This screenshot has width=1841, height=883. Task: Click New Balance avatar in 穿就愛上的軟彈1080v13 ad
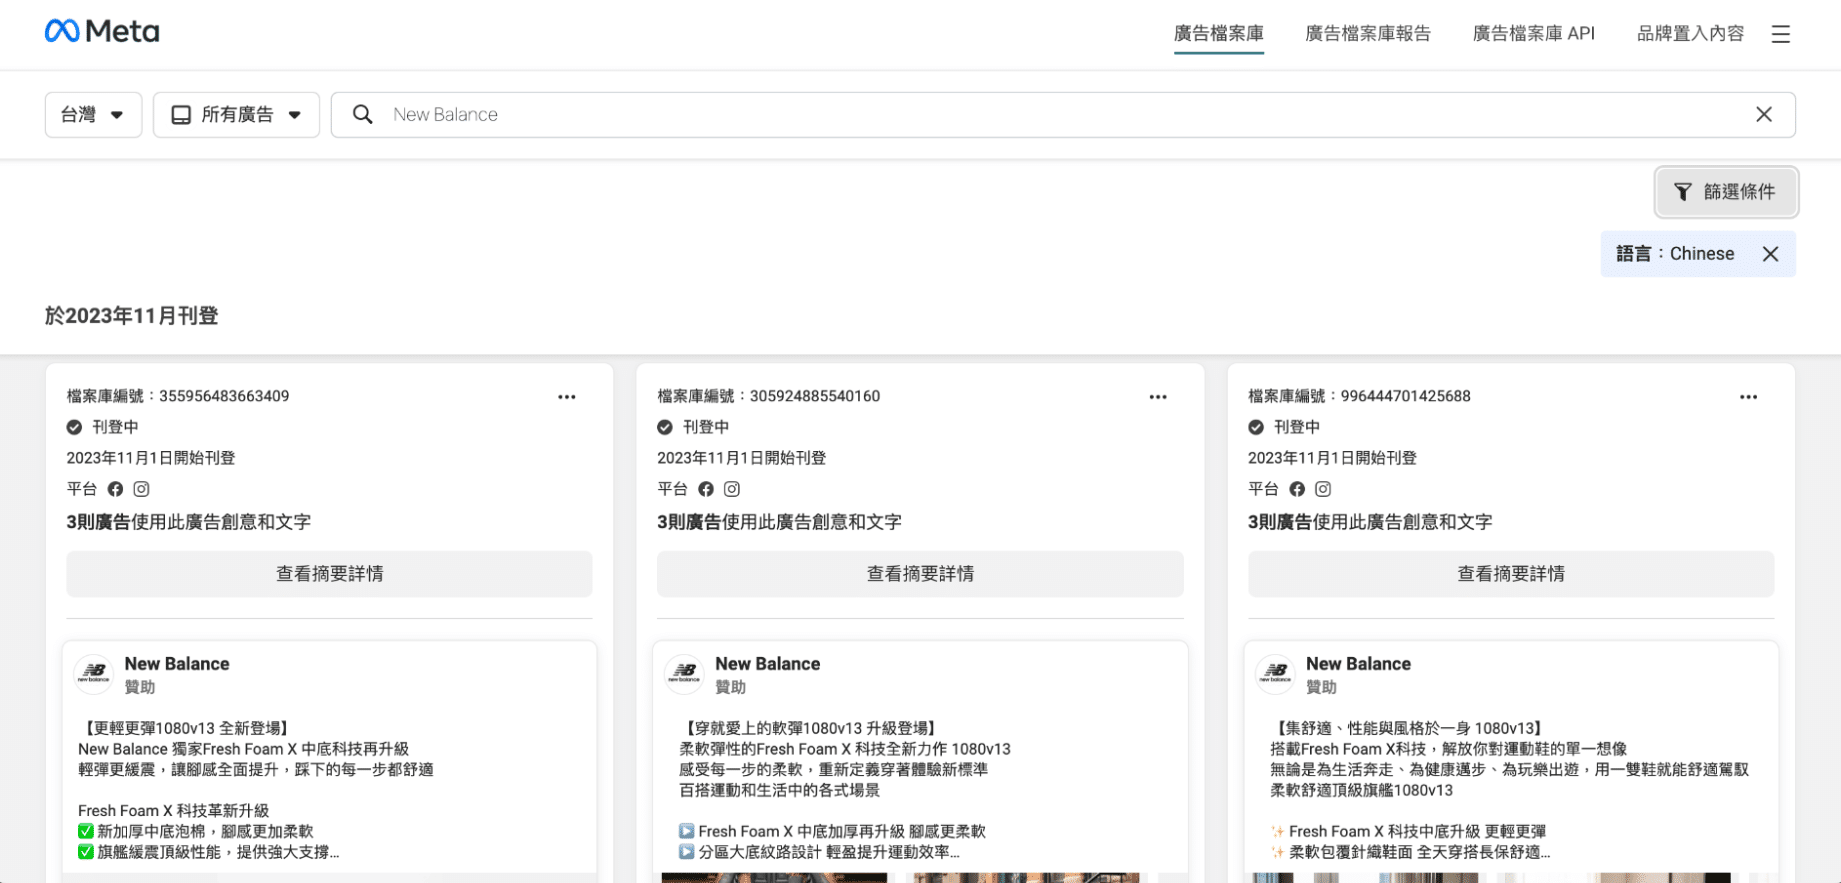(685, 675)
